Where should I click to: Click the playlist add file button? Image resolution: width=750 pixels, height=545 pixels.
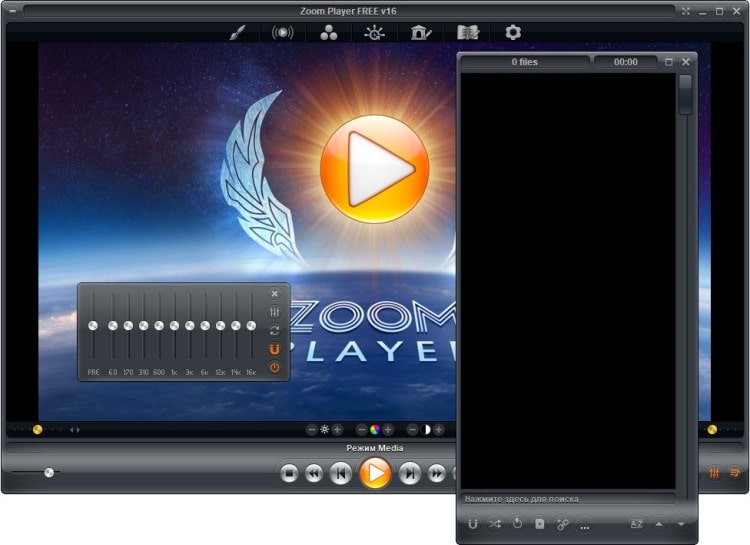[x=540, y=524]
